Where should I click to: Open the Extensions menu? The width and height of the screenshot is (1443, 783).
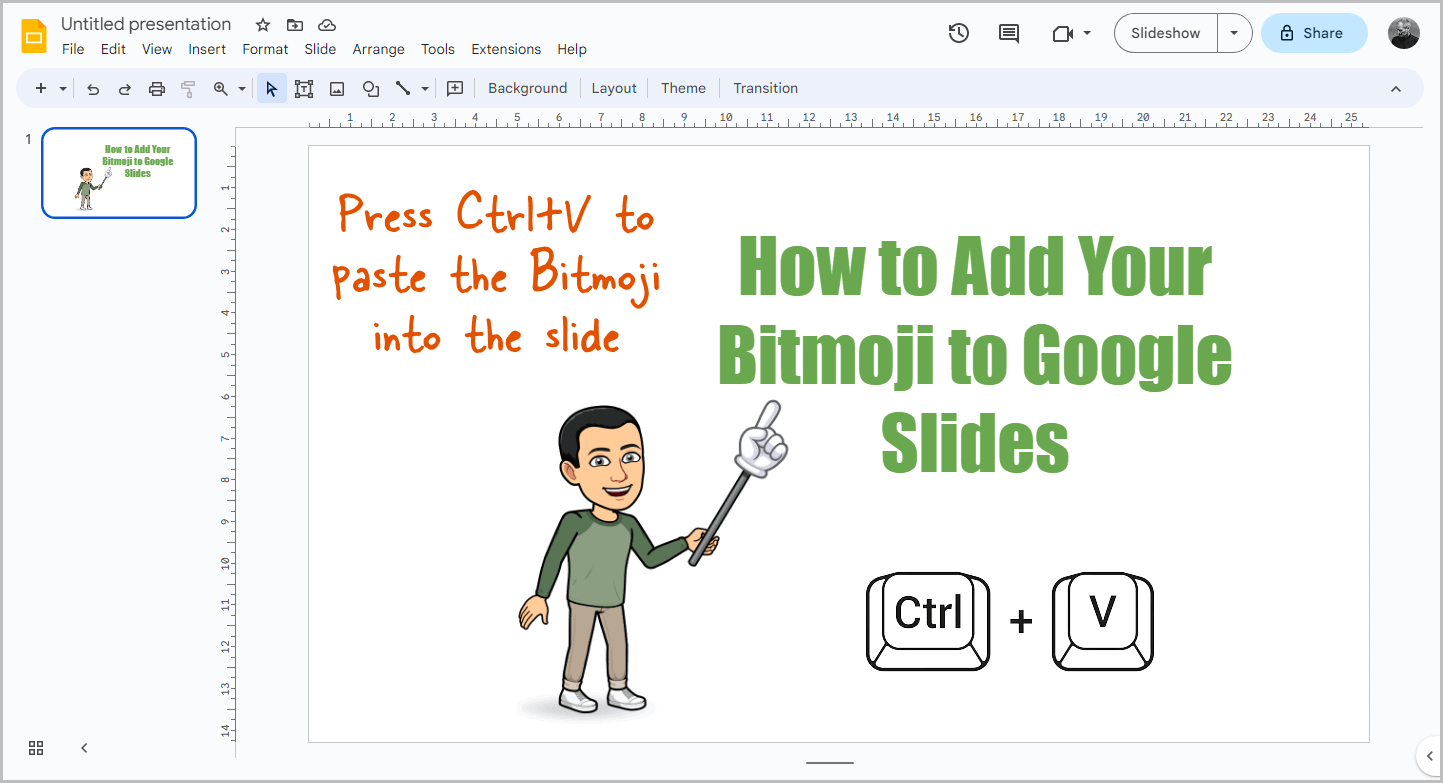tap(506, 49)
